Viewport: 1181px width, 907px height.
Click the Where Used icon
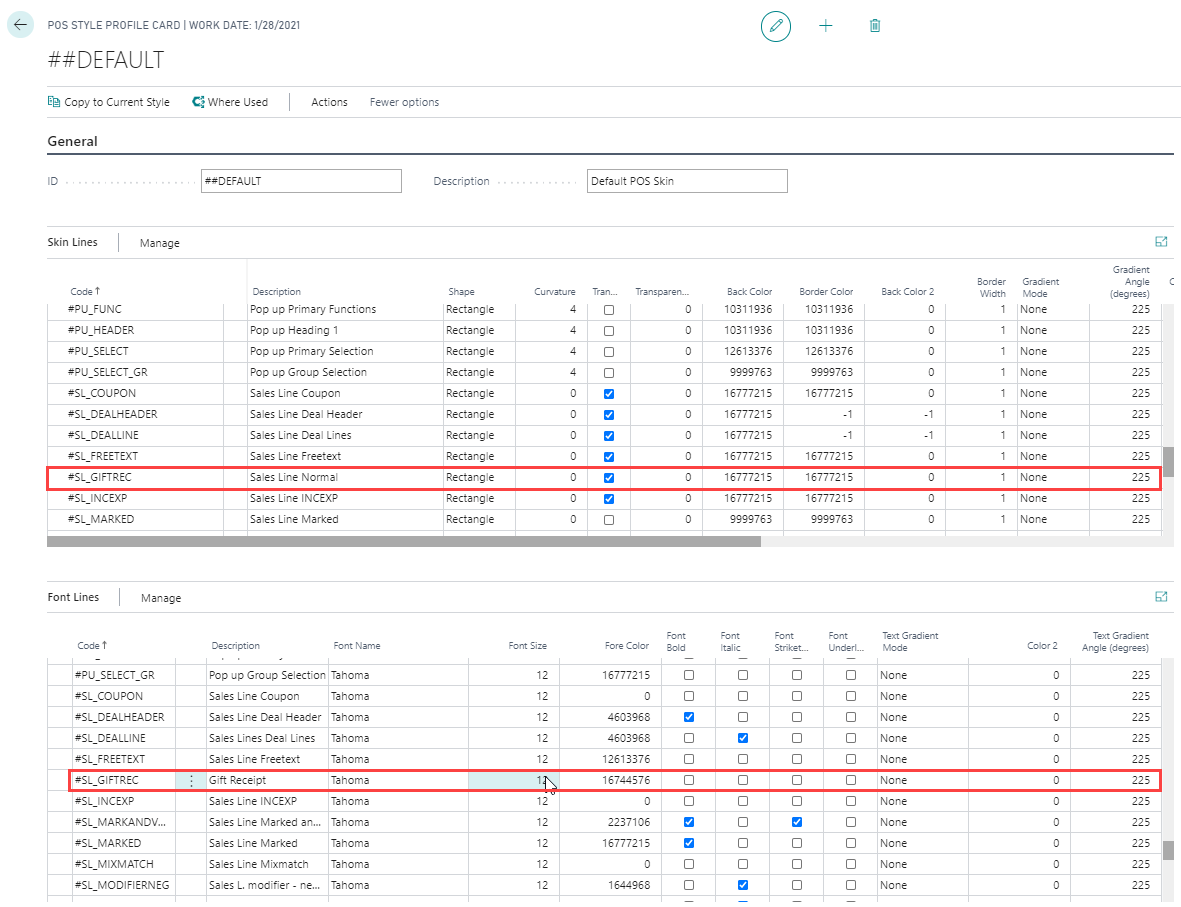click(199, 102)
